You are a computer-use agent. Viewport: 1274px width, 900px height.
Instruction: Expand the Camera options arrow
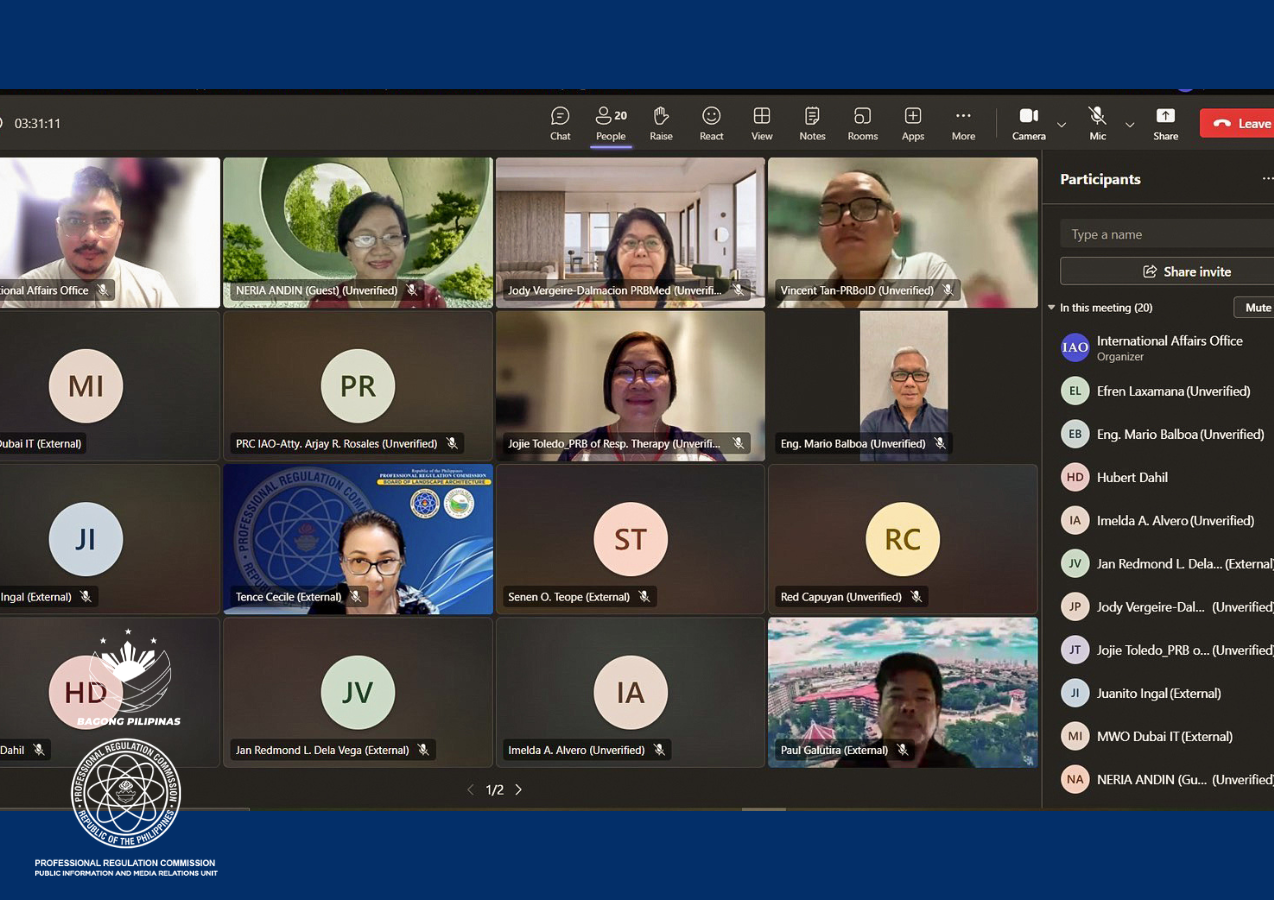click(x=1062, y=125)
